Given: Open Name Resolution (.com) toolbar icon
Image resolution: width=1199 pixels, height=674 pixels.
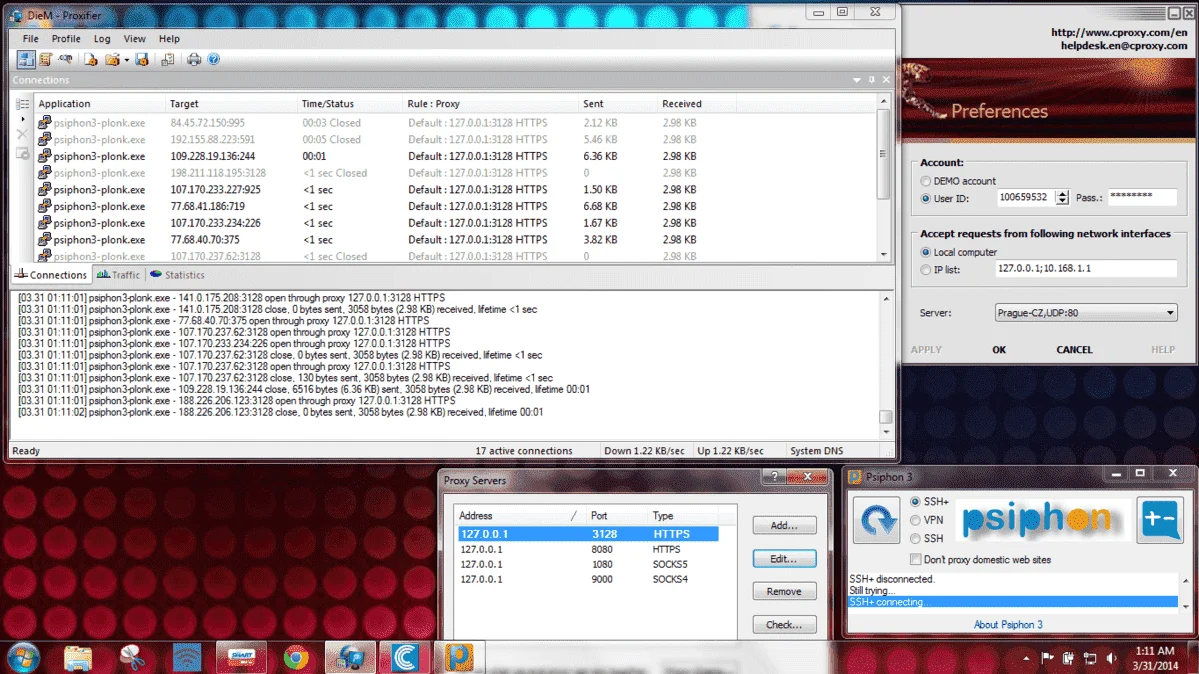Looking at the screenshot, I should (x=66, y=59).
